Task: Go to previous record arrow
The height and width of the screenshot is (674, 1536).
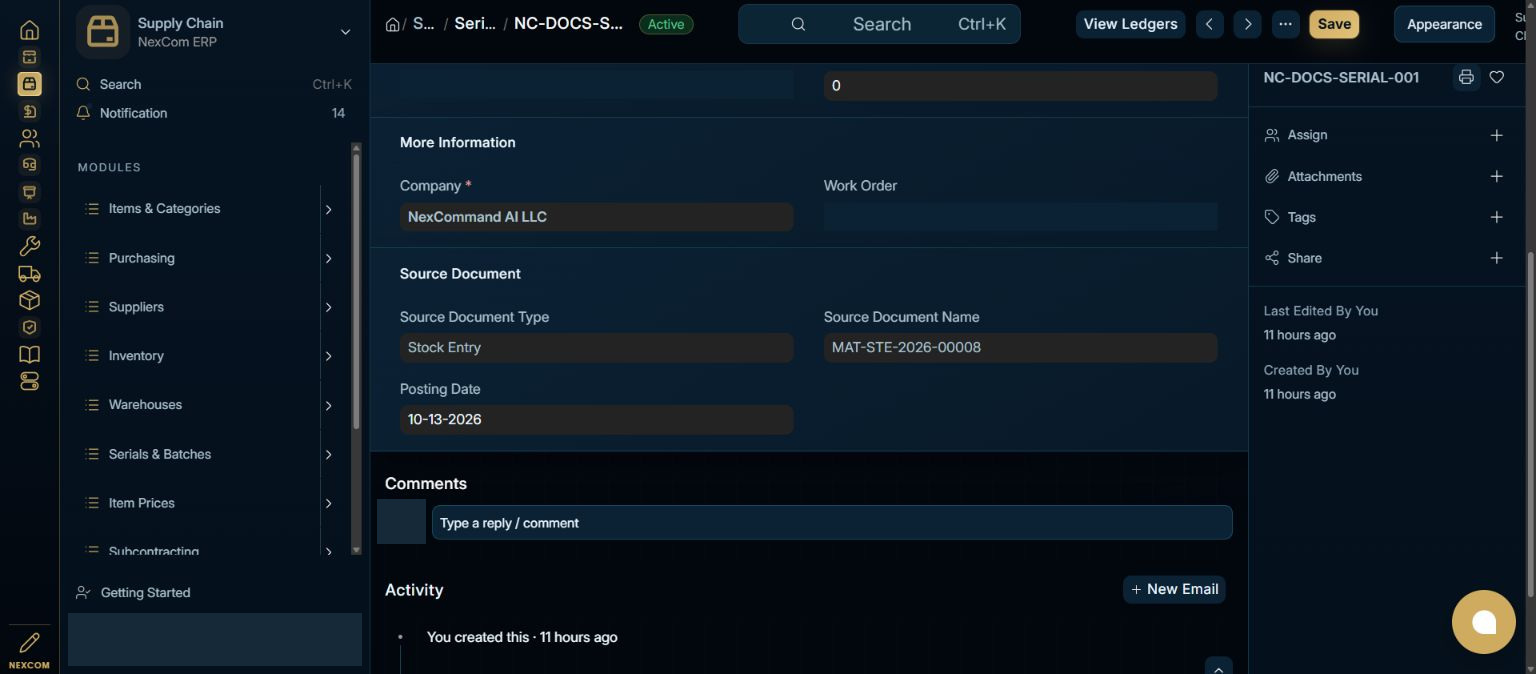Action: click(x=1209, y=24)
